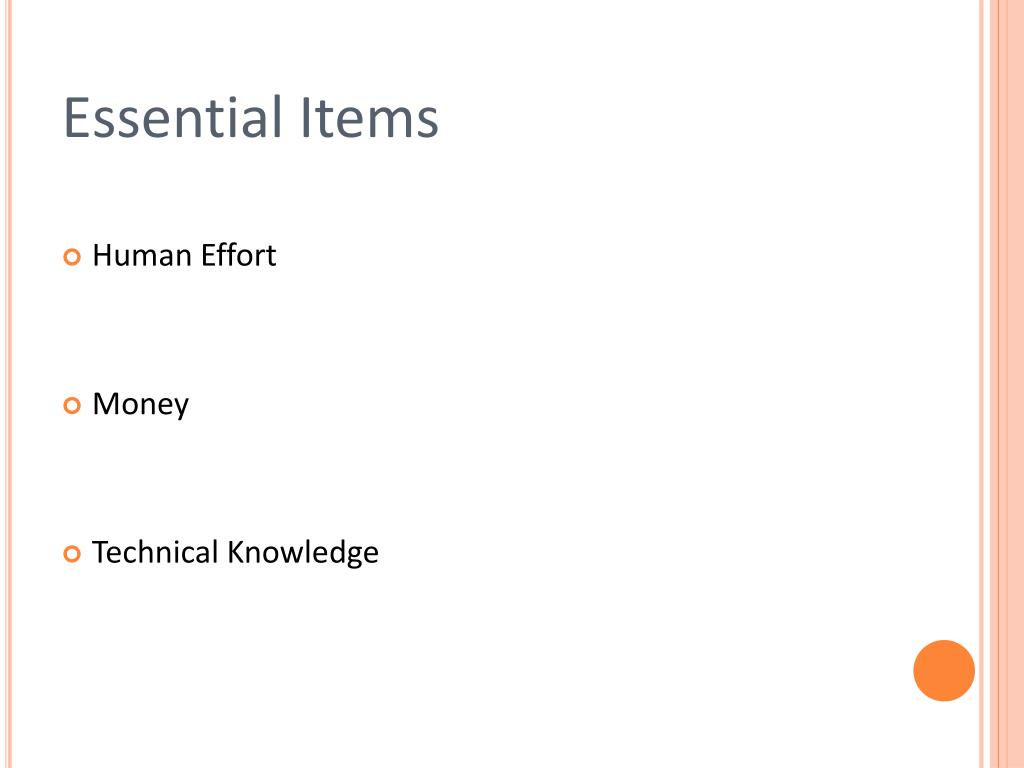The height and width of the screenshot is (768, 1024).
Task: Select the Money bullet text
Action: coord(140,405)
